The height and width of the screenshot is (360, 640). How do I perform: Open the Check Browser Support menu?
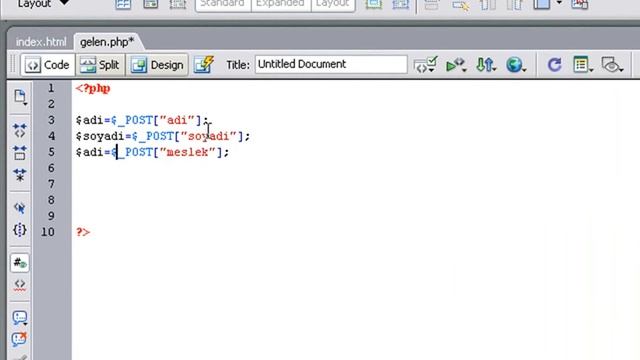pos(425,65)
